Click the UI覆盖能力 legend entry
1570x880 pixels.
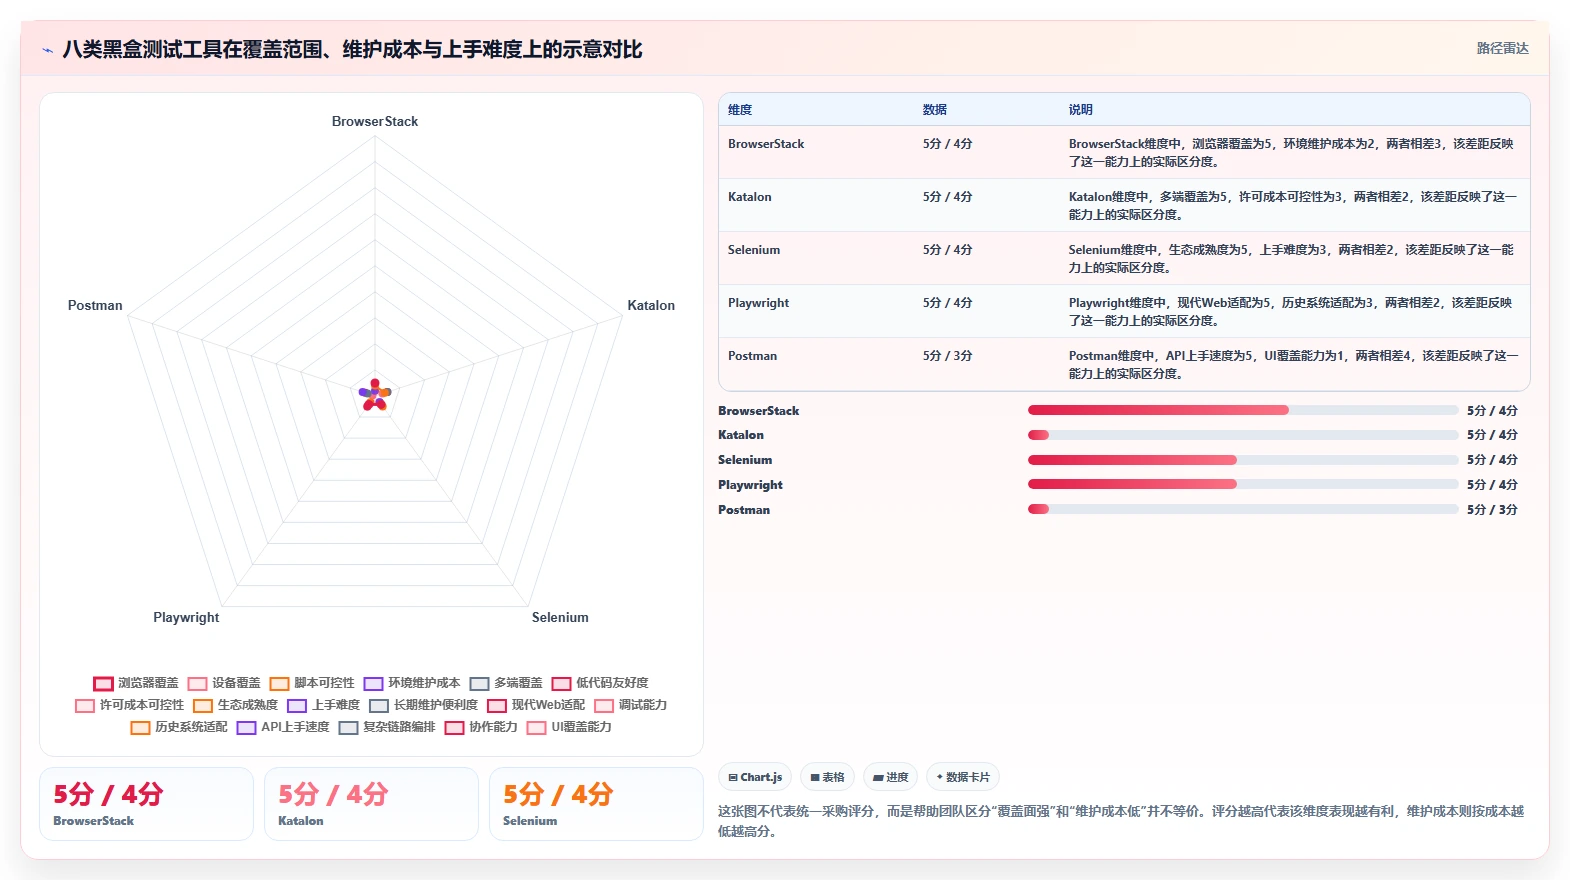tap(569, 727)
